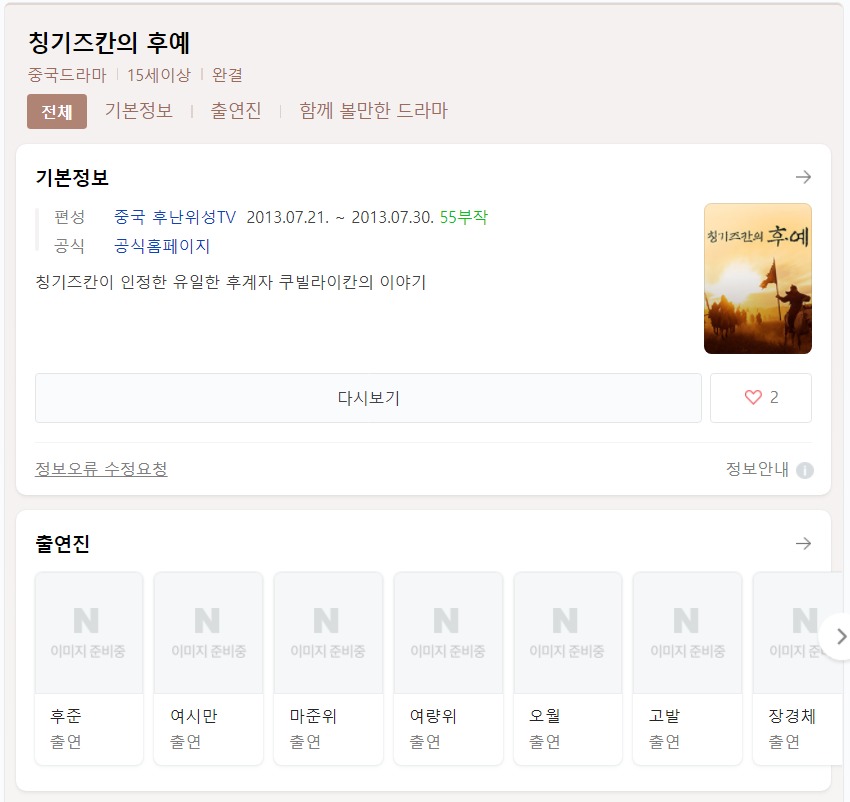Show next cast members with chevron
Viewport: 850px width, 802px height.
click(839, 636)
